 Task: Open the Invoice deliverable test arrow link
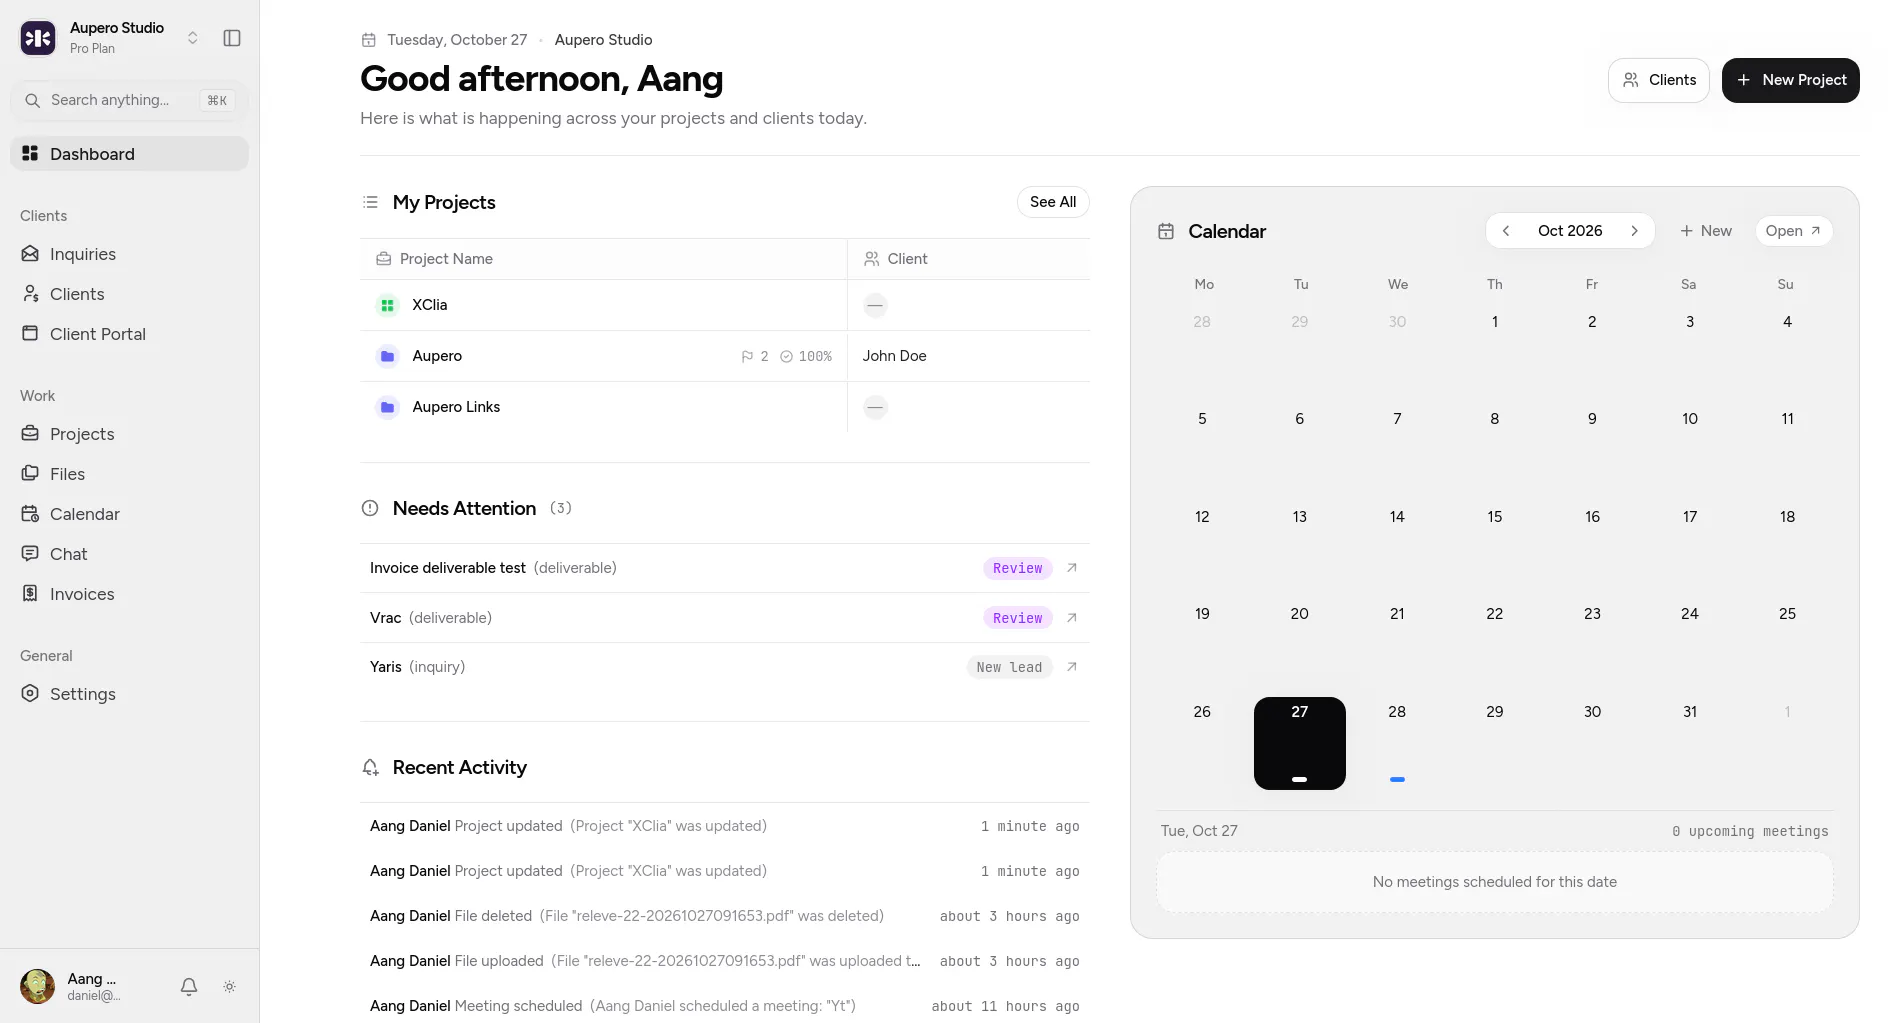(1072, 568)
